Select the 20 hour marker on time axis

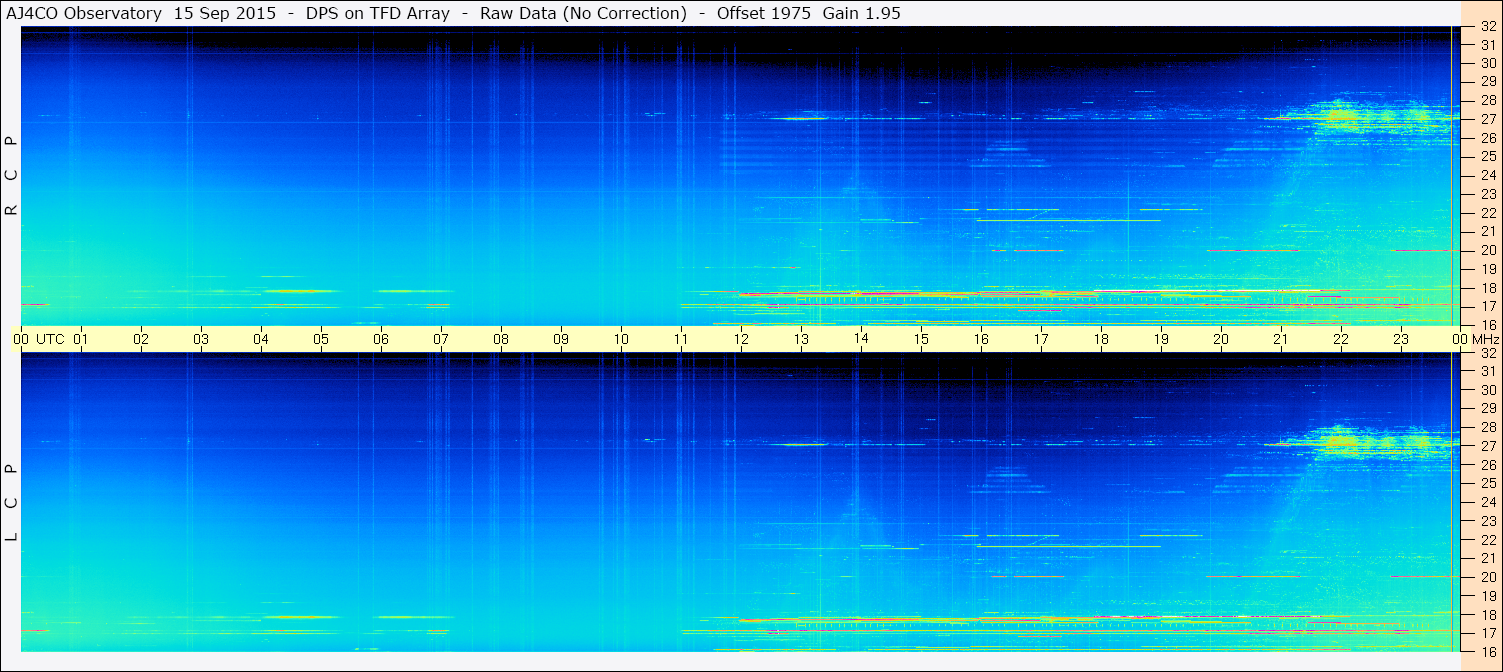1221,339
